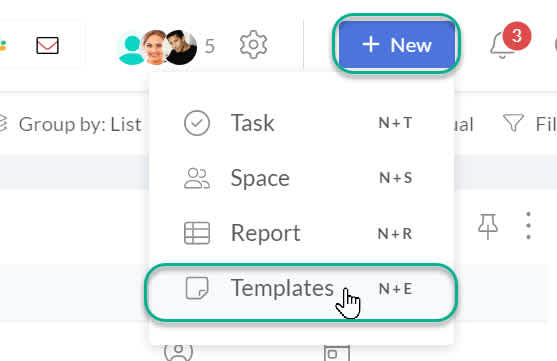Click the member count number 5
557x361 pixels.
[x=210, y=47]
